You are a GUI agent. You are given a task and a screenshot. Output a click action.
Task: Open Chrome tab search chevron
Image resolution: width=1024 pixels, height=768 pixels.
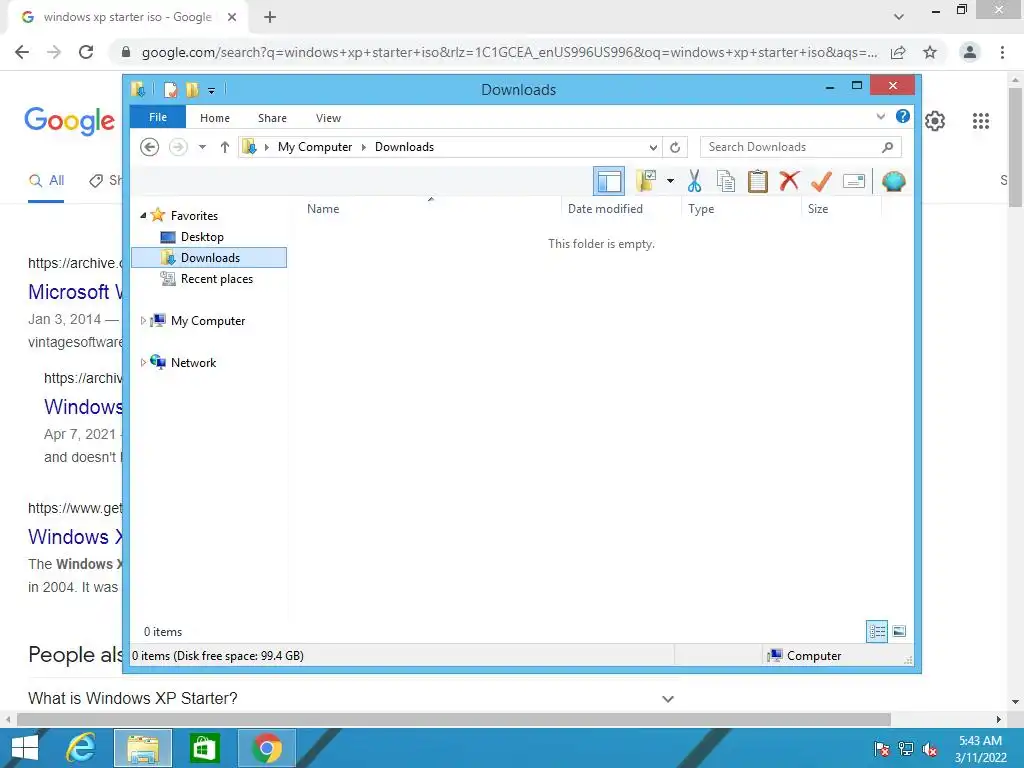click(899, 17)
